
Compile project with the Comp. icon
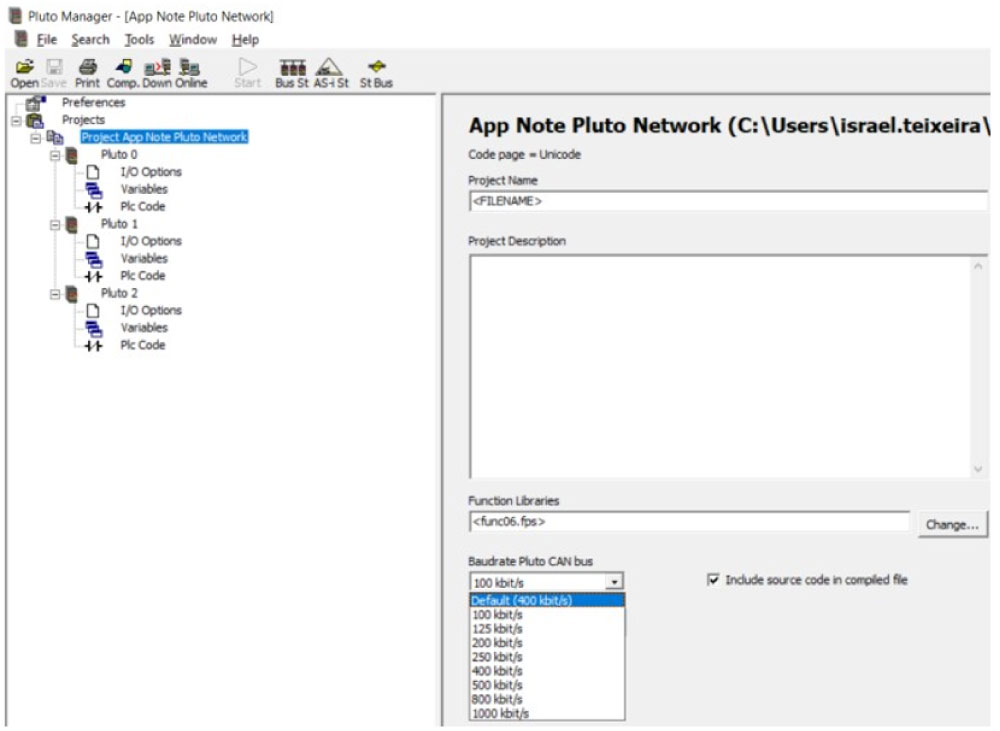[x=126, y=68]
